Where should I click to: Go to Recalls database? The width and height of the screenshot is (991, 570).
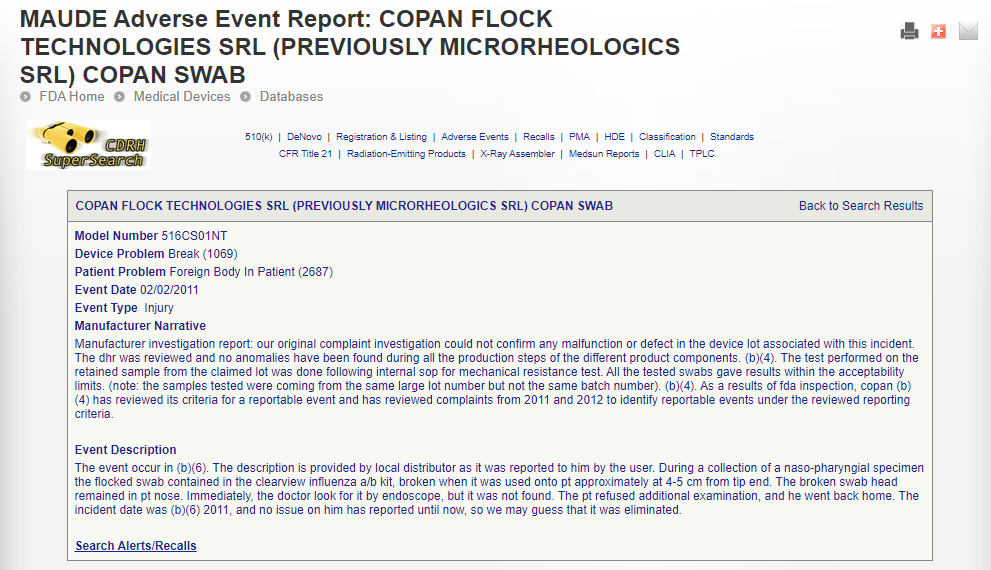pyautogui.click(x=538, y=136)
